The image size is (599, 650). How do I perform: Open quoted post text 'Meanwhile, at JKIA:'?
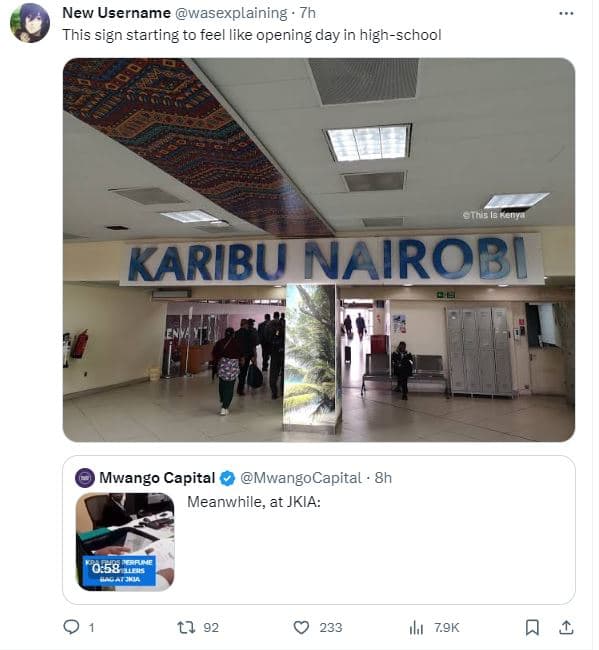coord(254,502)
